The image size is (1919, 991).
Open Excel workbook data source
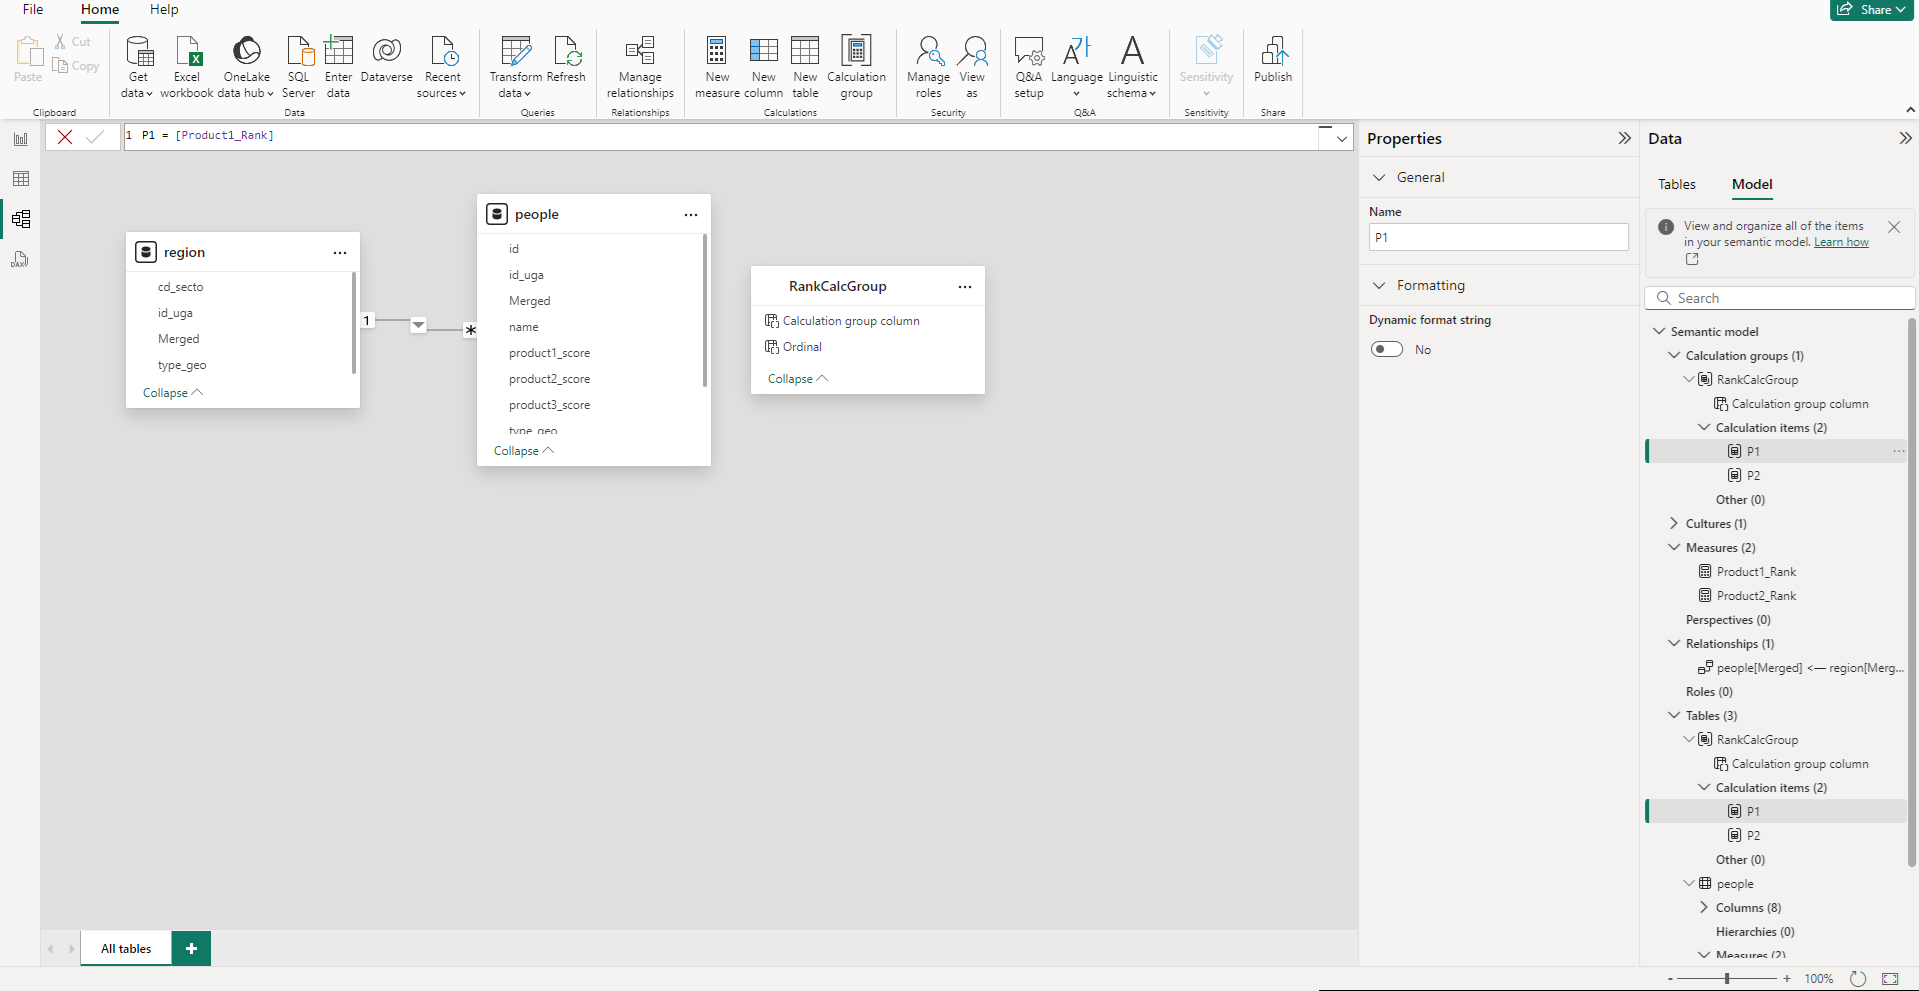pyautogui.click(x=187, y=66)
